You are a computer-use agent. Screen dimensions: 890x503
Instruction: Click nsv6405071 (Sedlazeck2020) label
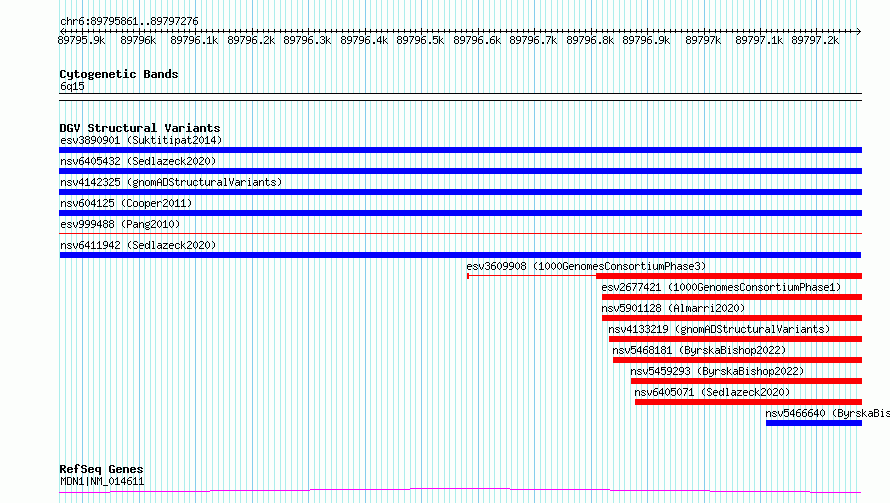point(712,392)
